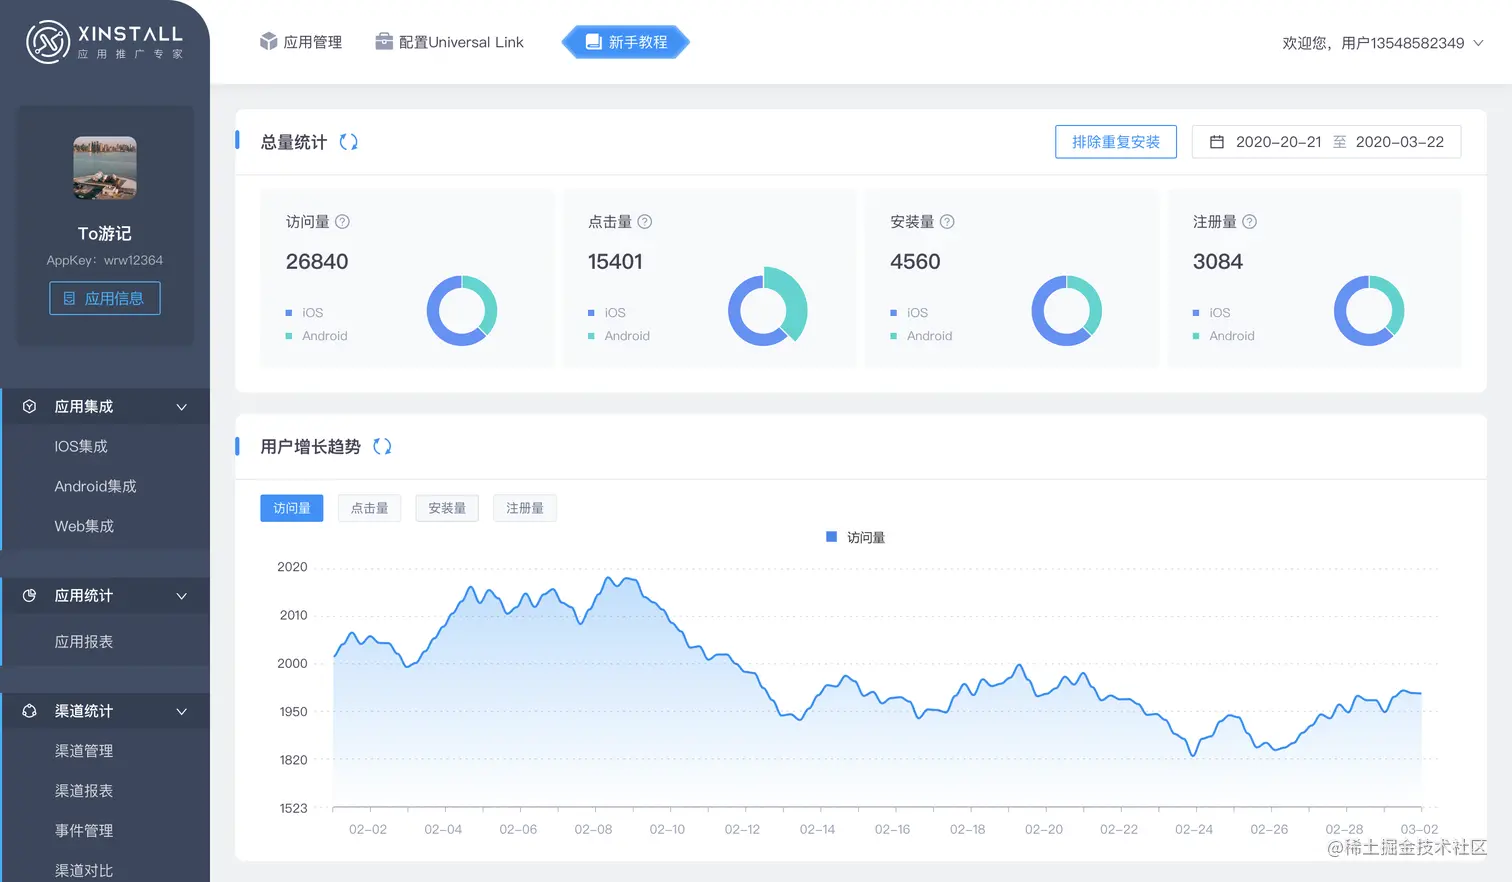The width and height of the screenshot is (1512, 882).
Task: Toggle the 访问量 chart legend
Action: click(855, 537)
